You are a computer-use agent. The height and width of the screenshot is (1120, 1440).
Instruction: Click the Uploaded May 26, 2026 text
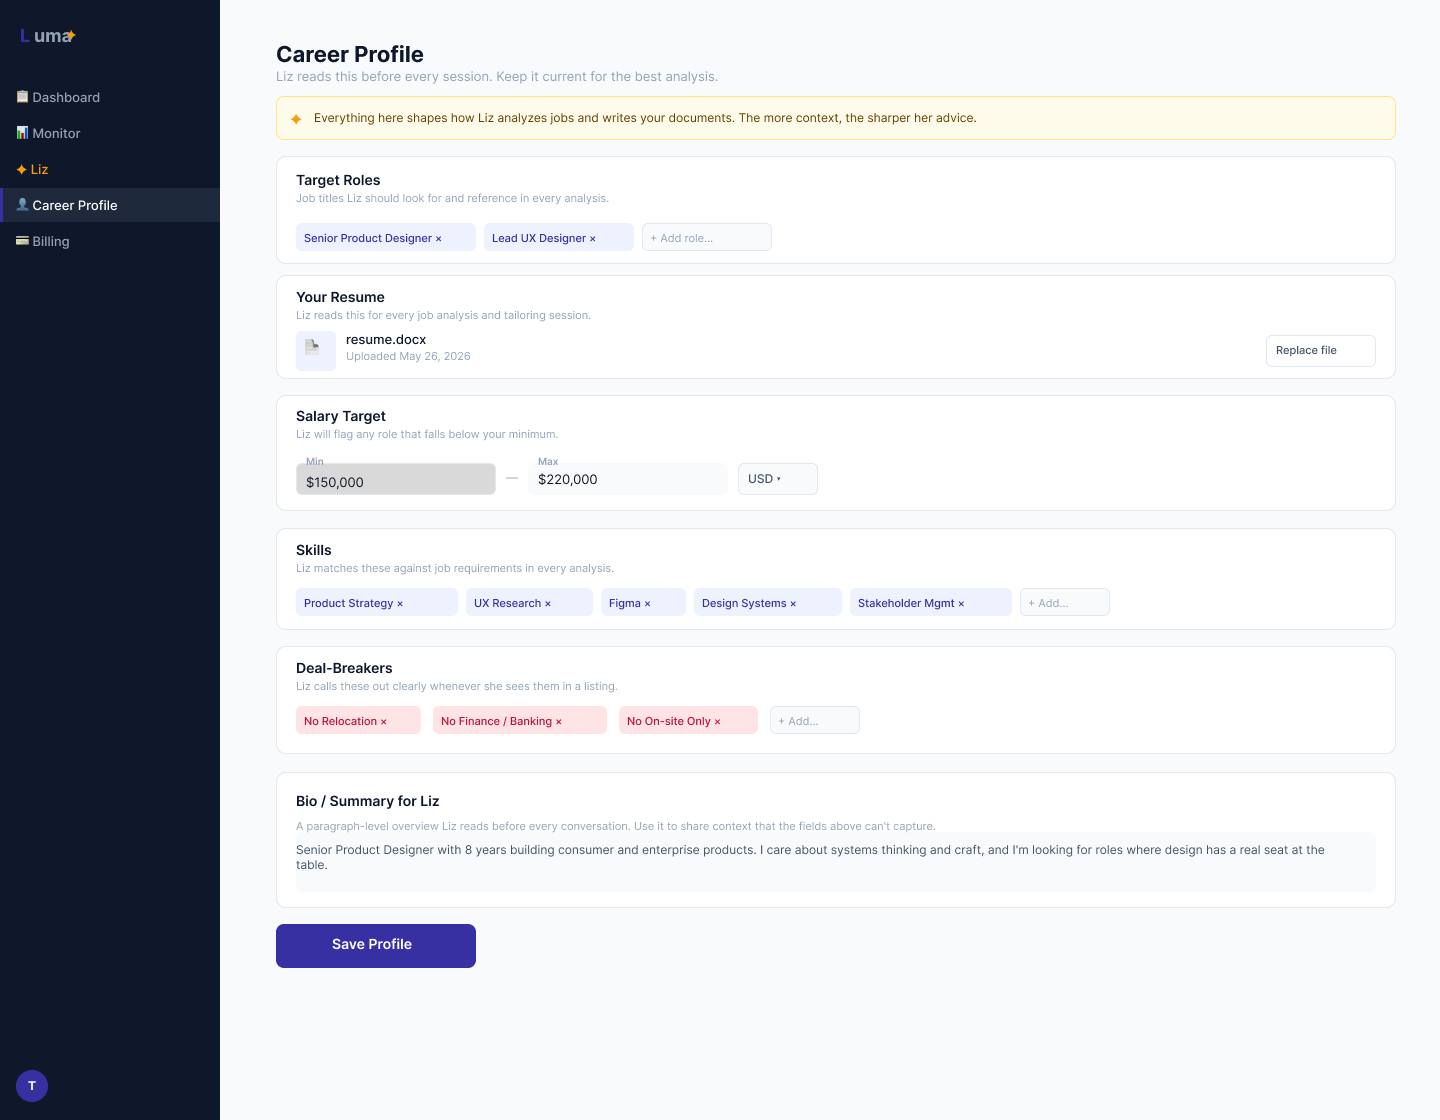pos(408,357)
